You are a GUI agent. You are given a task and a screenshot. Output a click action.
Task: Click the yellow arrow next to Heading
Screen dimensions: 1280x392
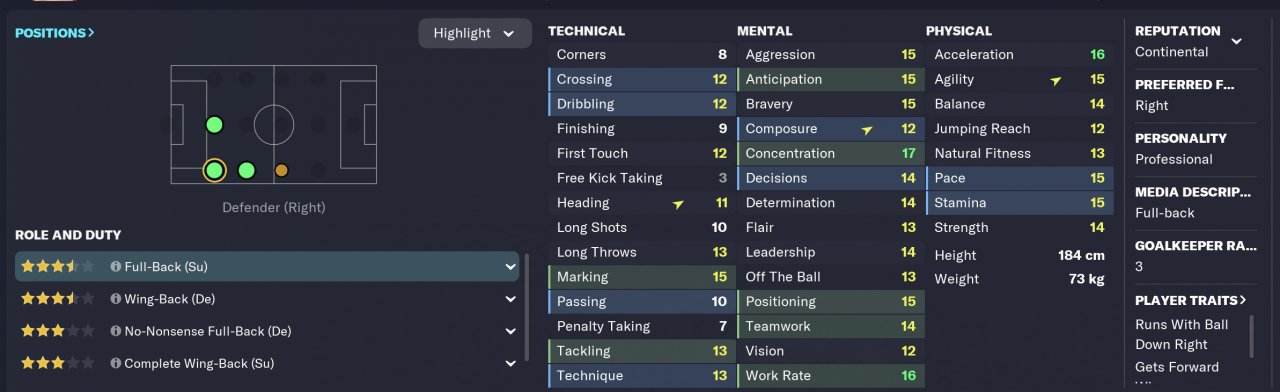(x=678, y=203)
